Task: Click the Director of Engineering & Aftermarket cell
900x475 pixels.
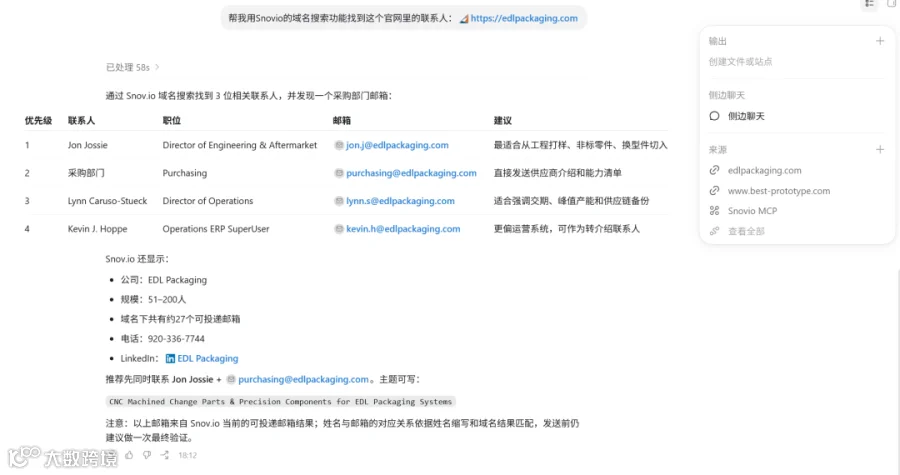Action: pyautogui.click(x=239, y=145)
